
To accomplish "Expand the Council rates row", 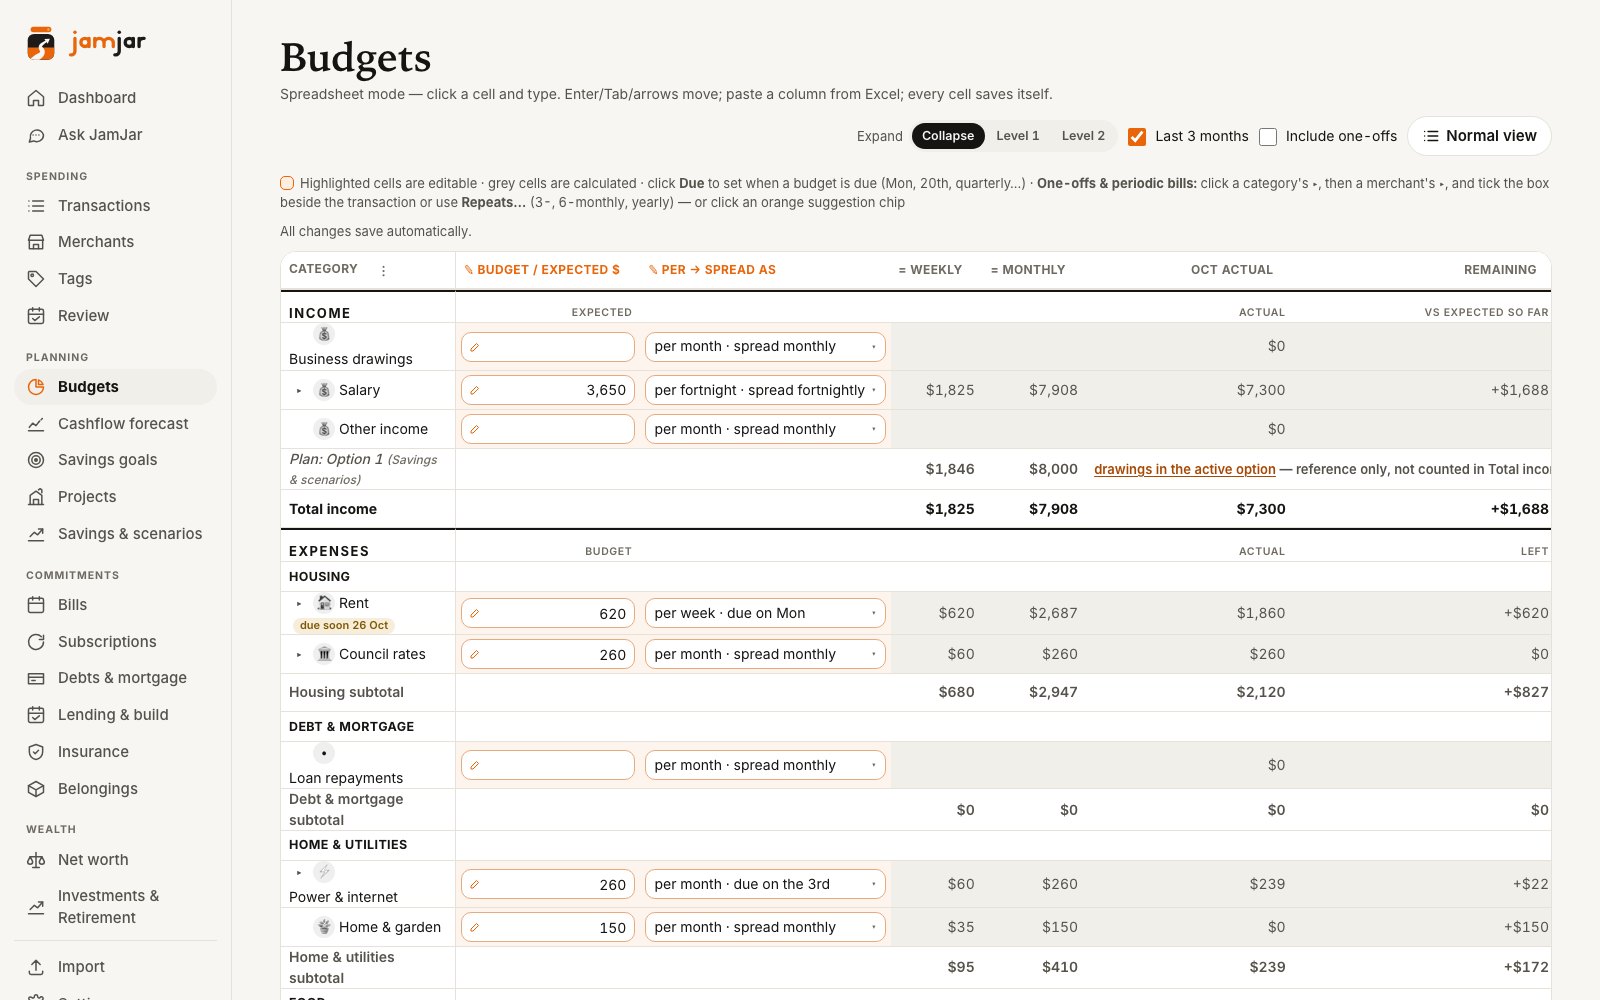I will (x=299, y=655).
